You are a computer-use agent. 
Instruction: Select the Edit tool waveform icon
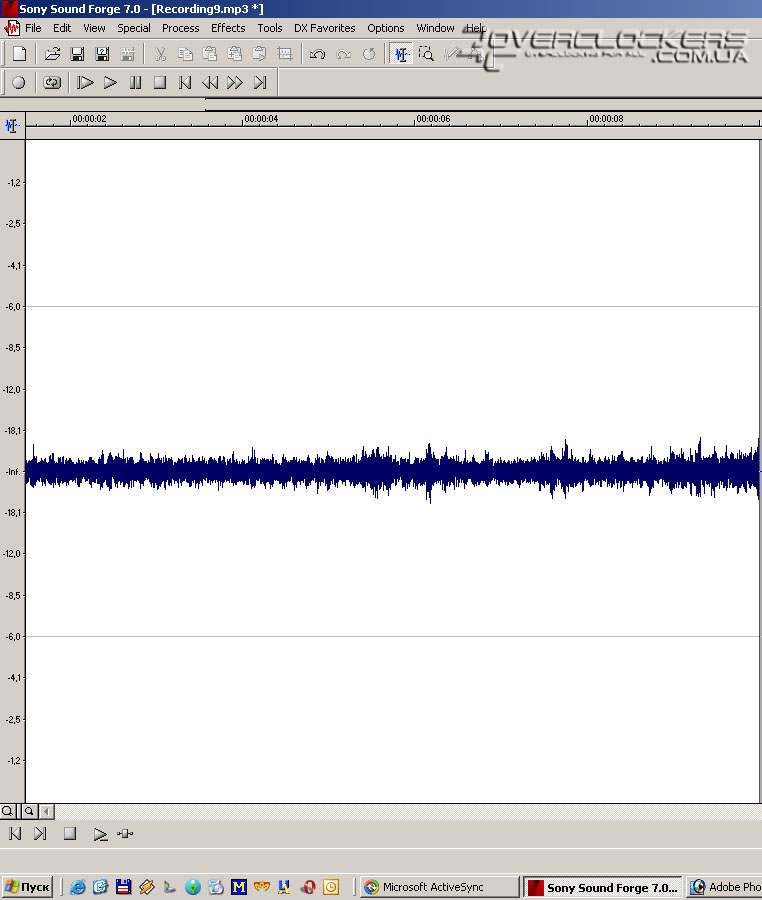(x=401, y=55)
